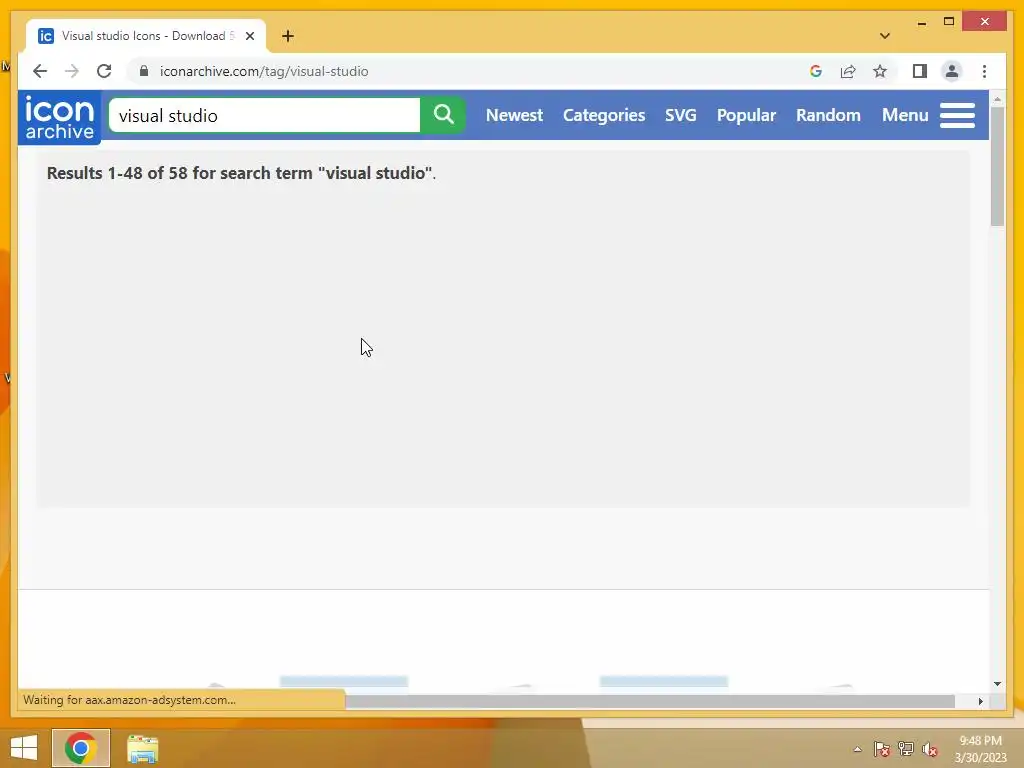Click the Google icon in address bar
Viewport: 1024px width, 768px height.
[816, 71]
